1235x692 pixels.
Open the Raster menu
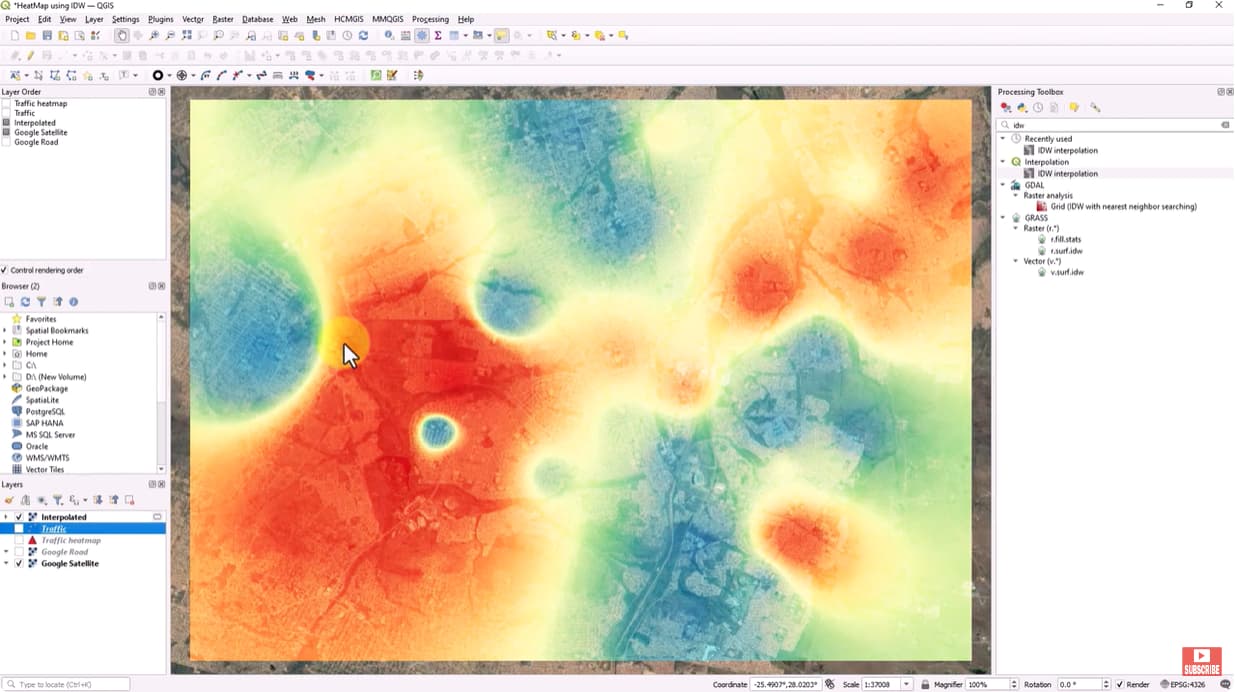pos(222,19)
